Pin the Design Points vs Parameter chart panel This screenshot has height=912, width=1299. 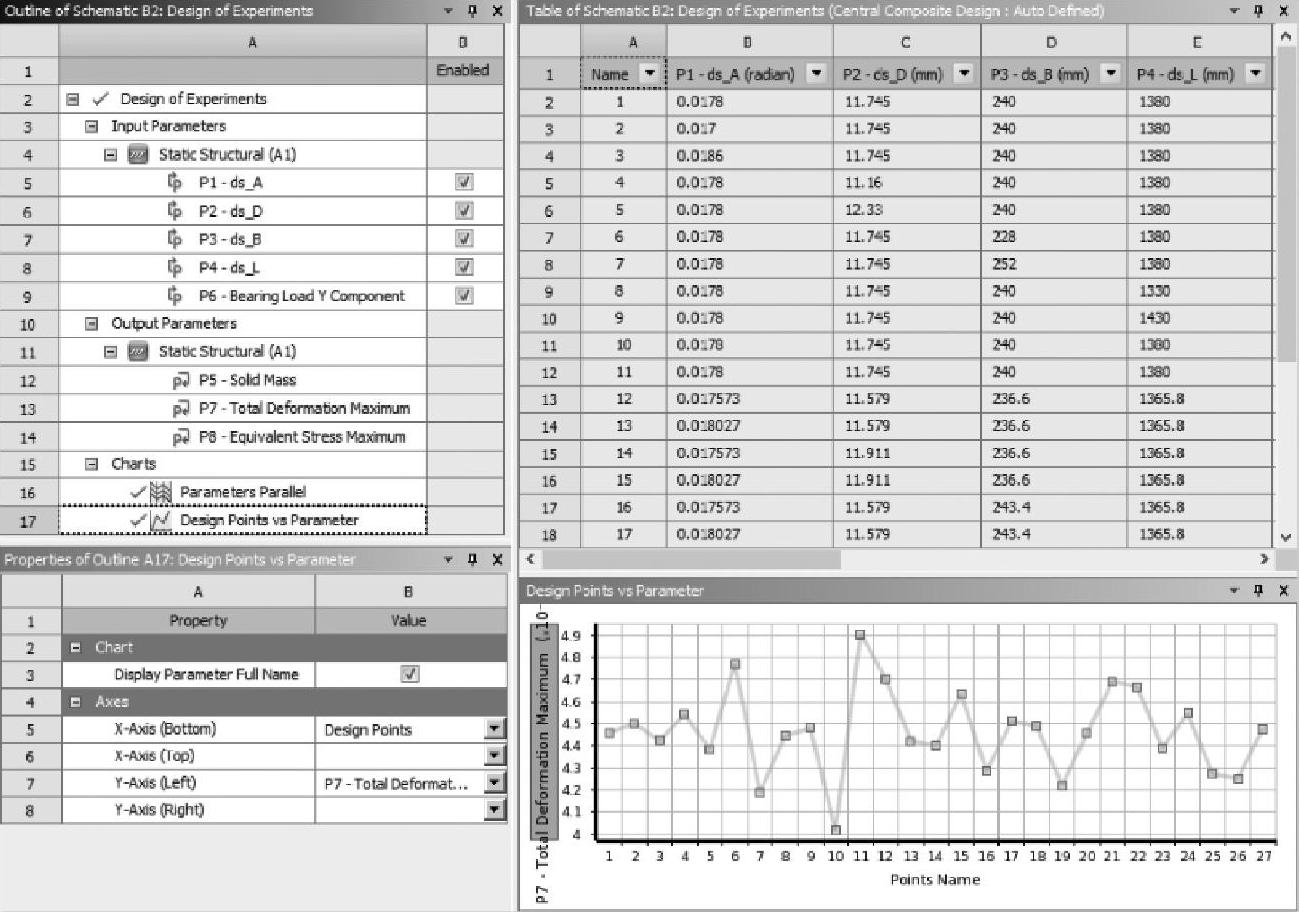1258,591
